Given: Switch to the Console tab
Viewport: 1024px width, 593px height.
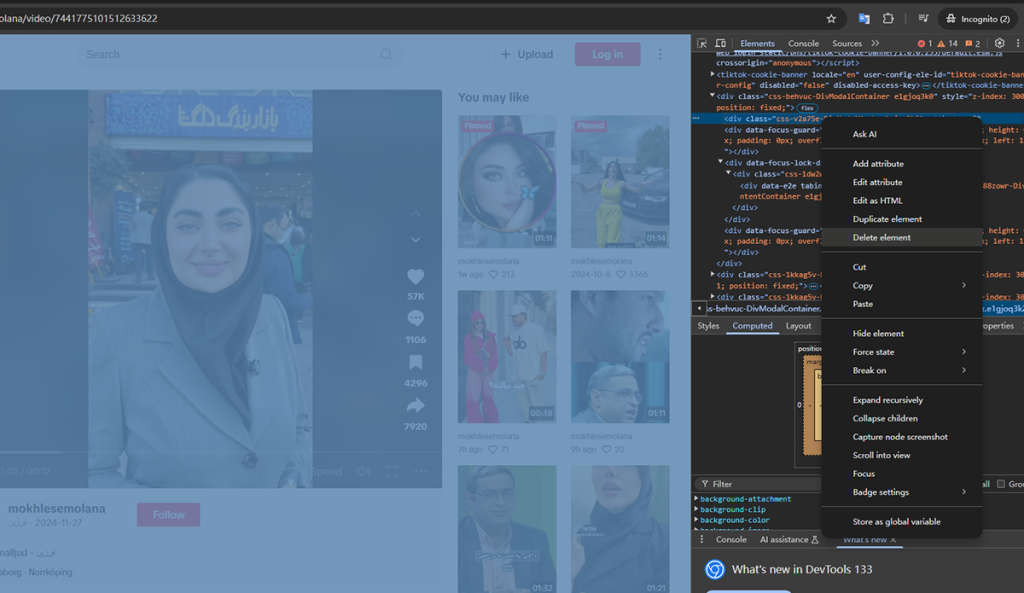Looking at the screenshot, I should click(803, 44).
